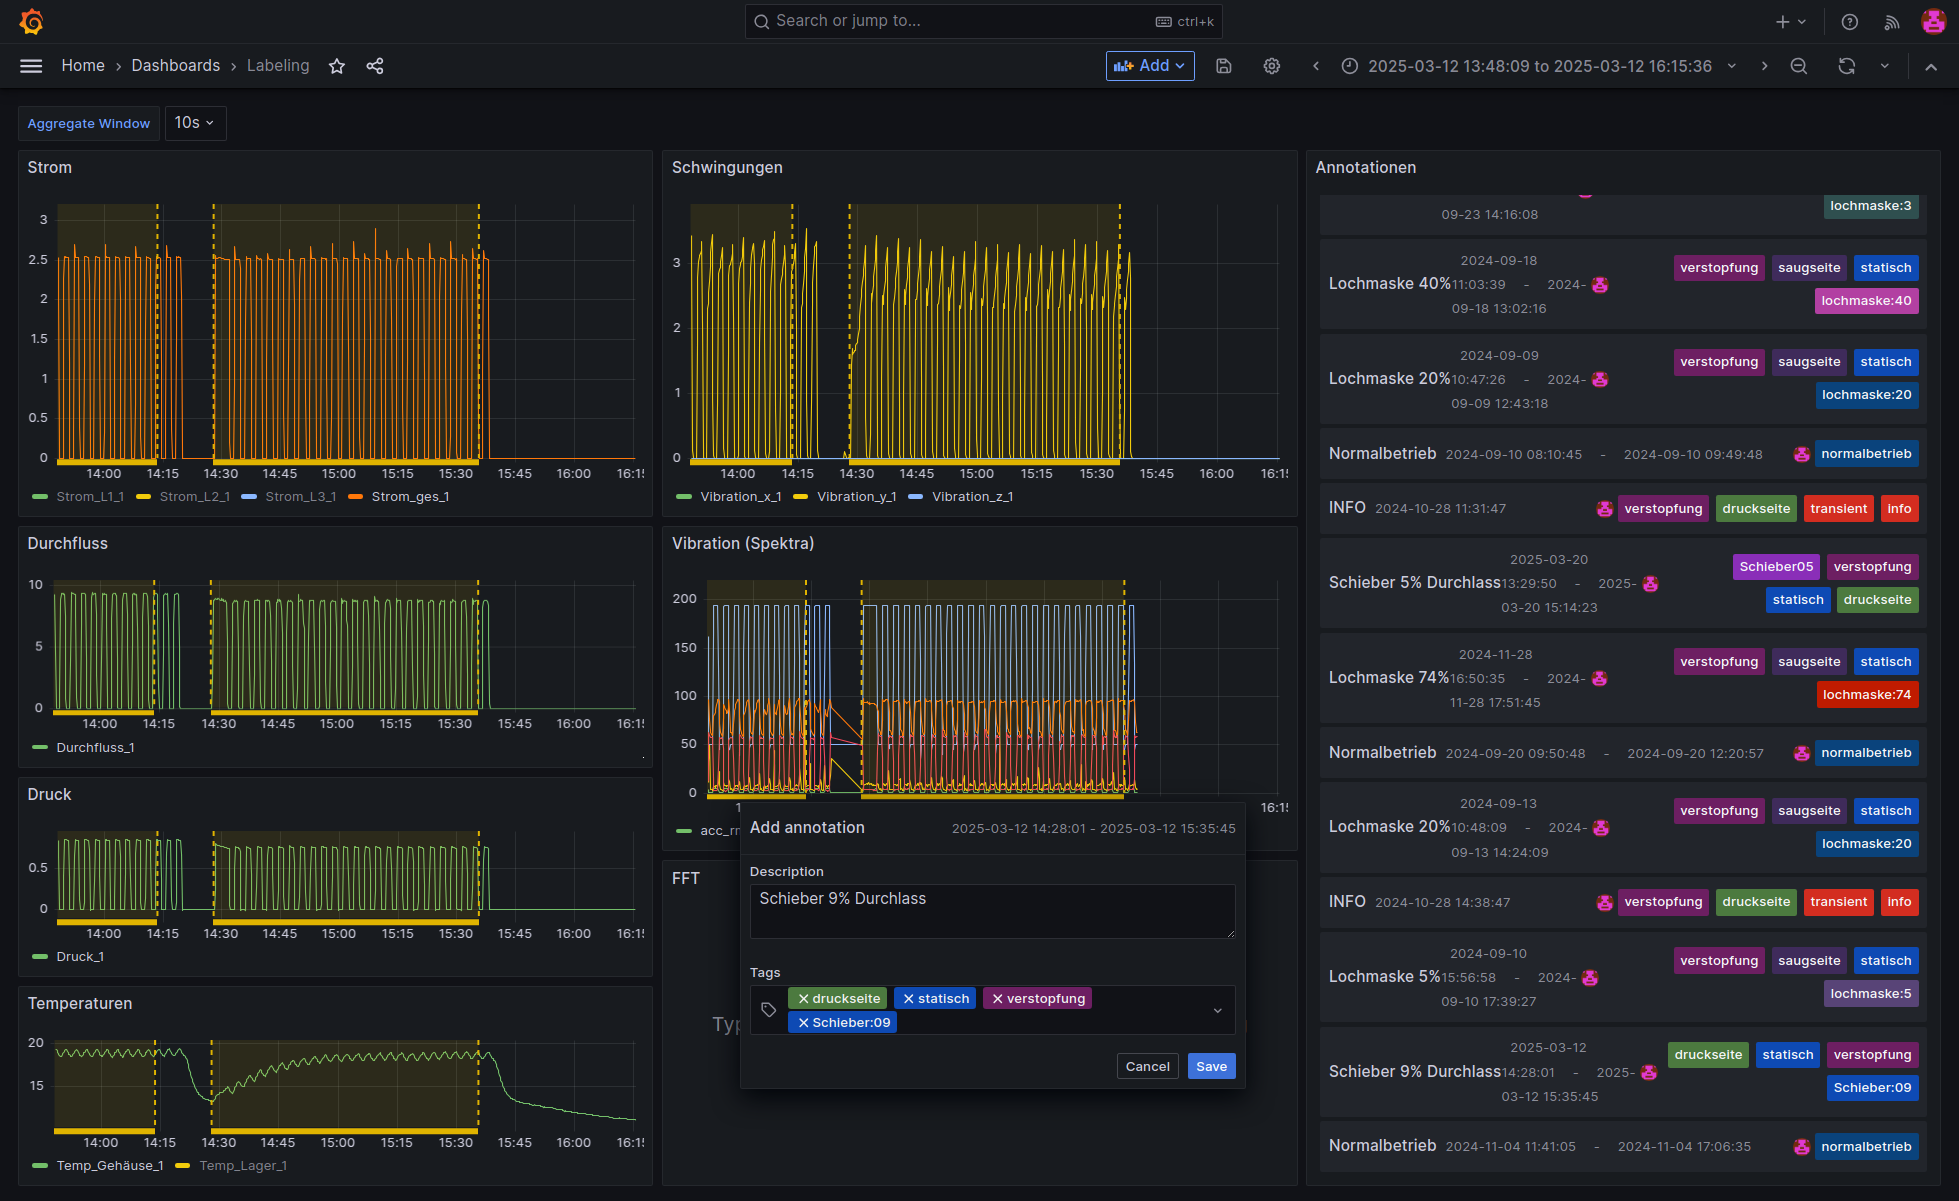The height and width of the screenshot is (1201, 1959).
Task: Click the share dashboard icon
Action: tap(375, 66)
